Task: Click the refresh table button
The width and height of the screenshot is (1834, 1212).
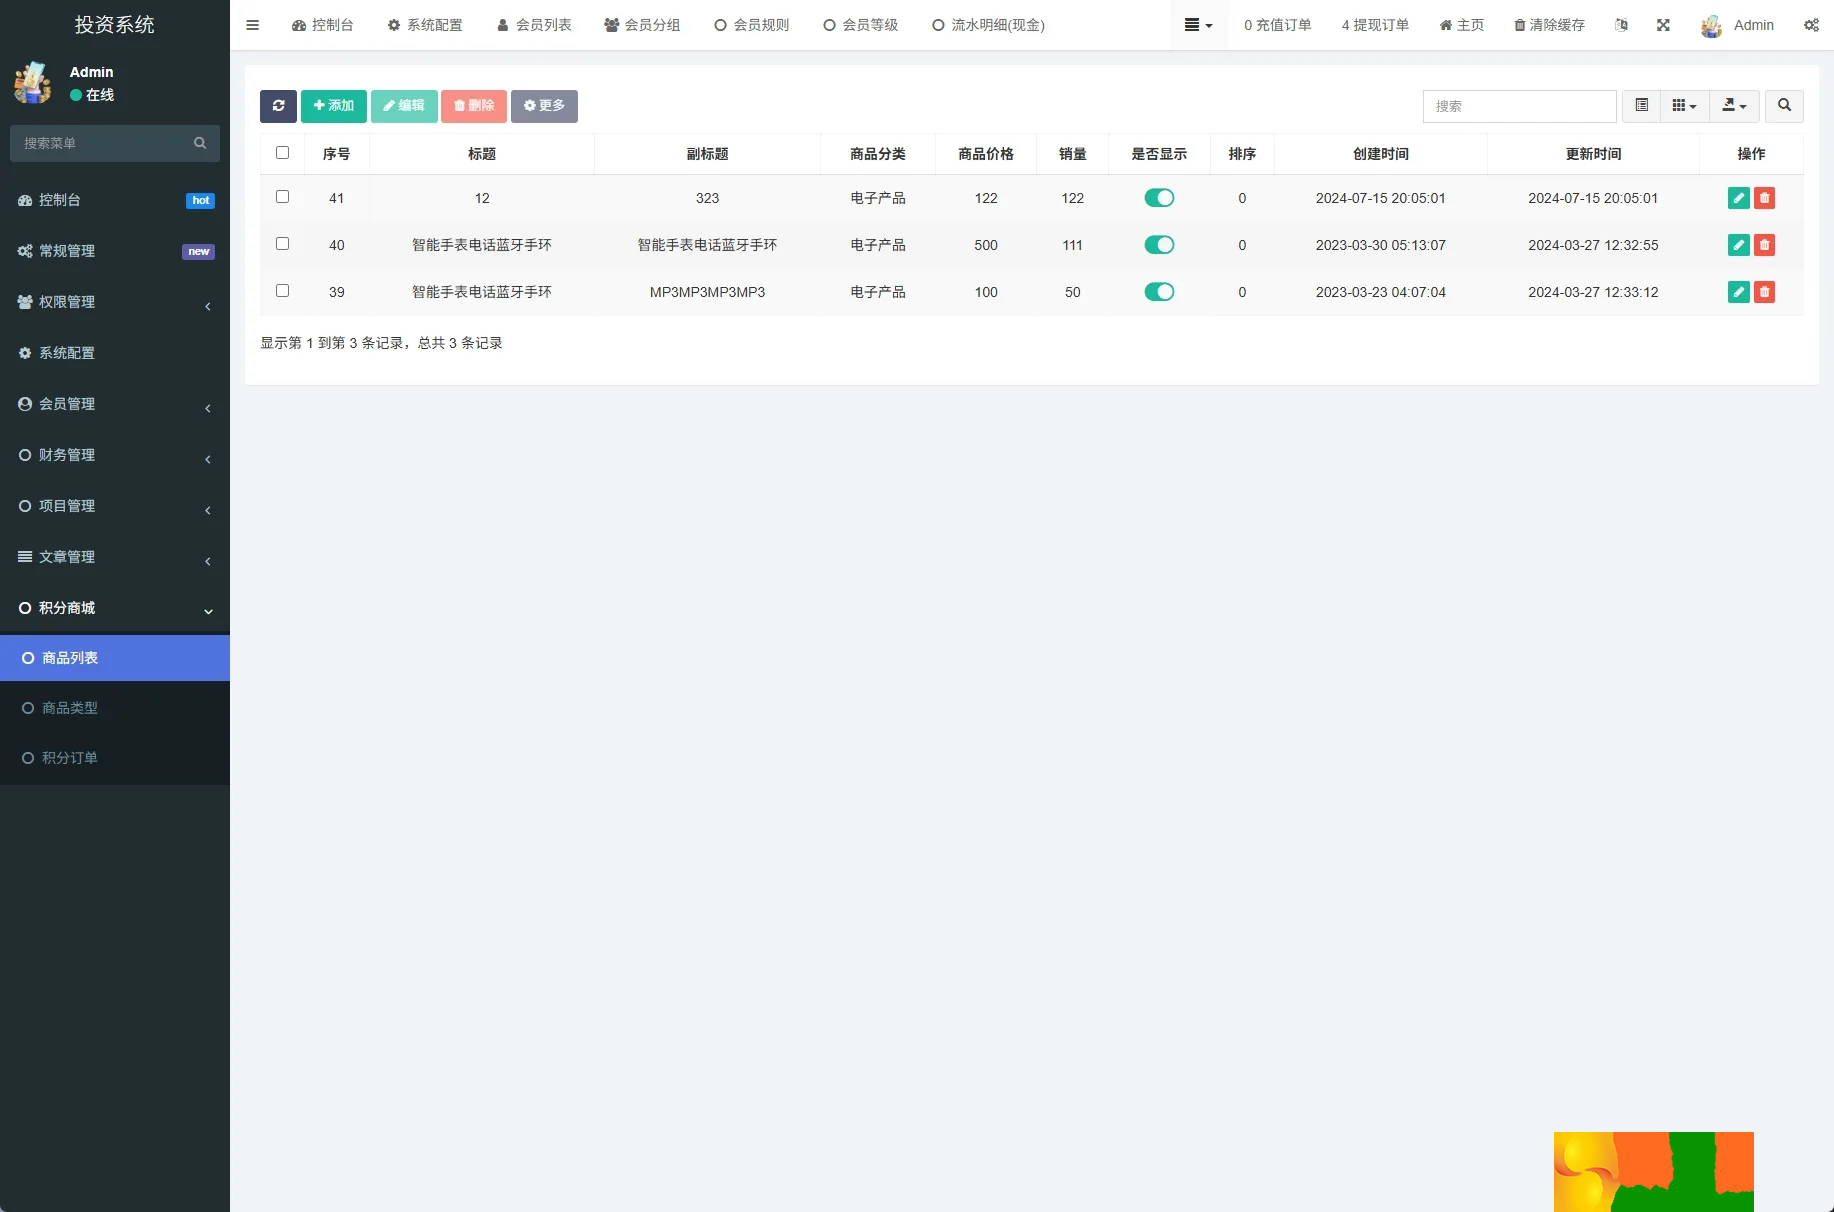Action: (x=278, y=106)
